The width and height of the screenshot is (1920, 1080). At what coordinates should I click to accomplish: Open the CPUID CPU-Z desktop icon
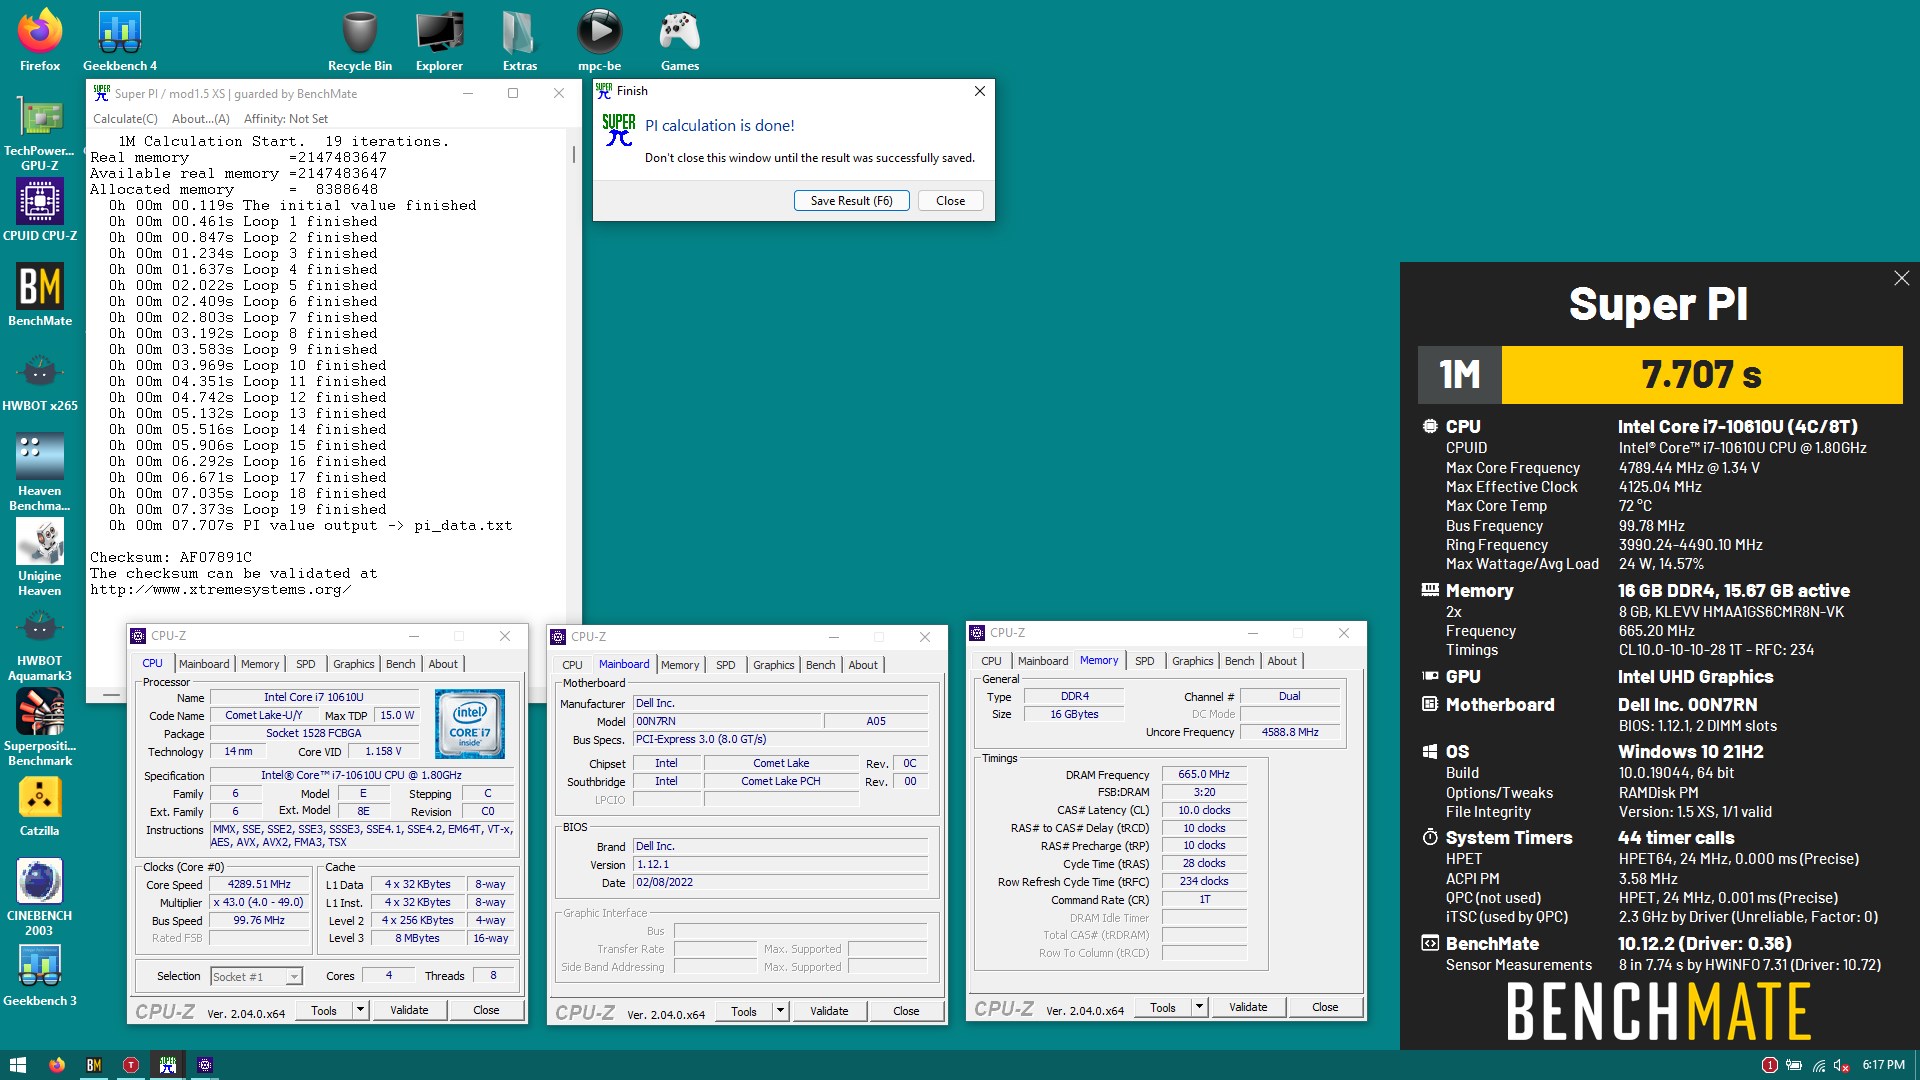[x=40, y=210]
